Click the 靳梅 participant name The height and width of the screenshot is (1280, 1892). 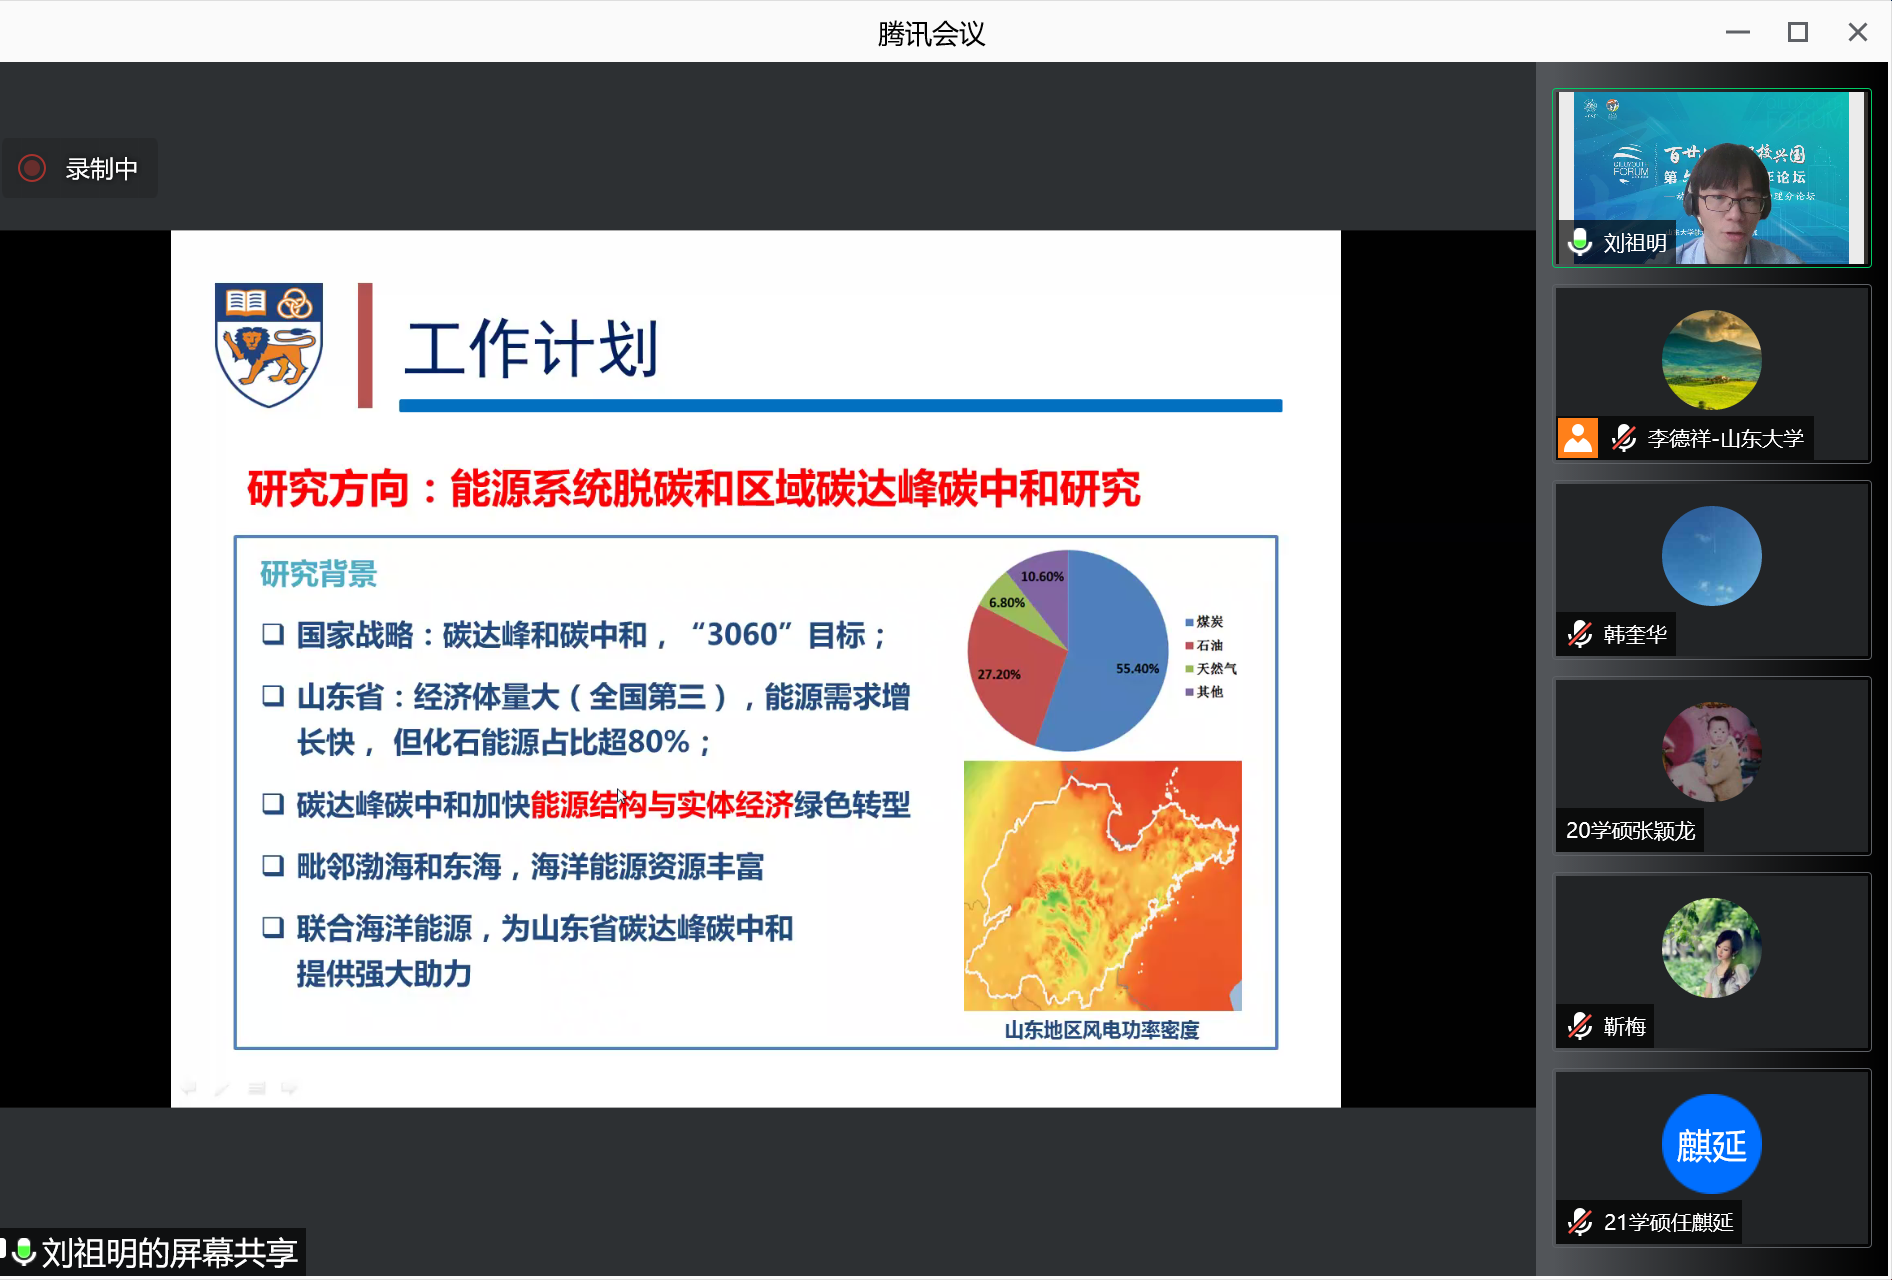click(1624, 1026)
